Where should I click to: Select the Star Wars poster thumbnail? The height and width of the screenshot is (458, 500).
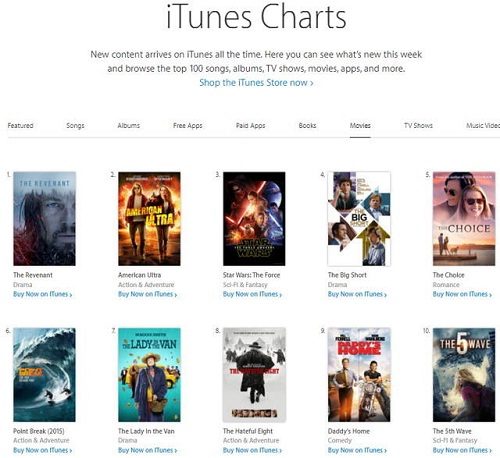[x=254, y=219]
